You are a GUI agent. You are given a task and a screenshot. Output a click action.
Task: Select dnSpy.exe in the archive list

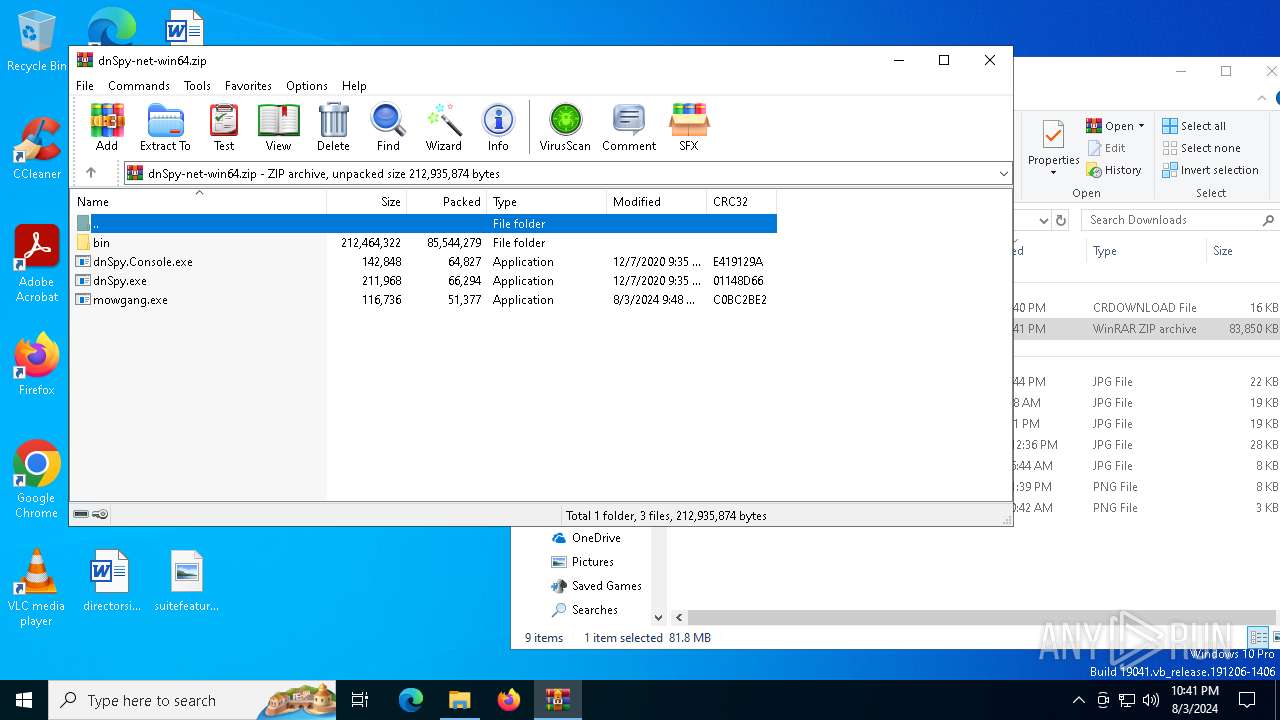click(x=424, y=281)
